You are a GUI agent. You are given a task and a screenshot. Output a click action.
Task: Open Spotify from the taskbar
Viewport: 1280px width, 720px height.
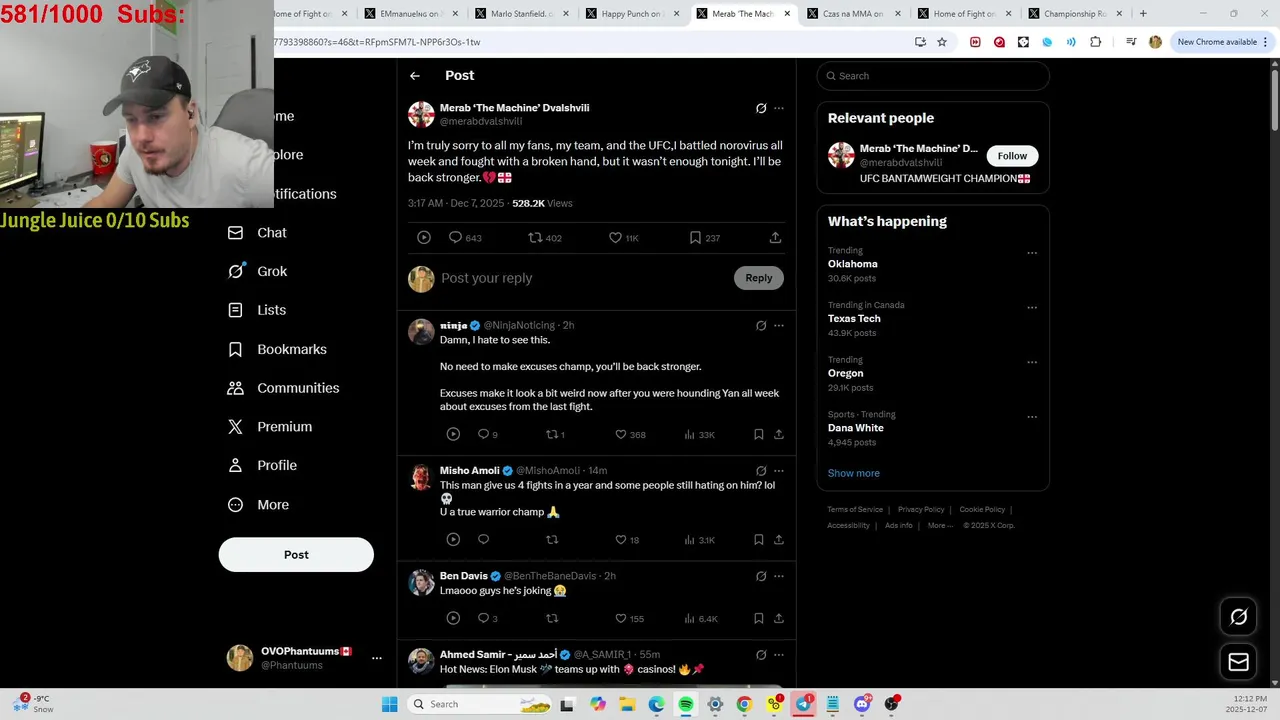[686, 704]
